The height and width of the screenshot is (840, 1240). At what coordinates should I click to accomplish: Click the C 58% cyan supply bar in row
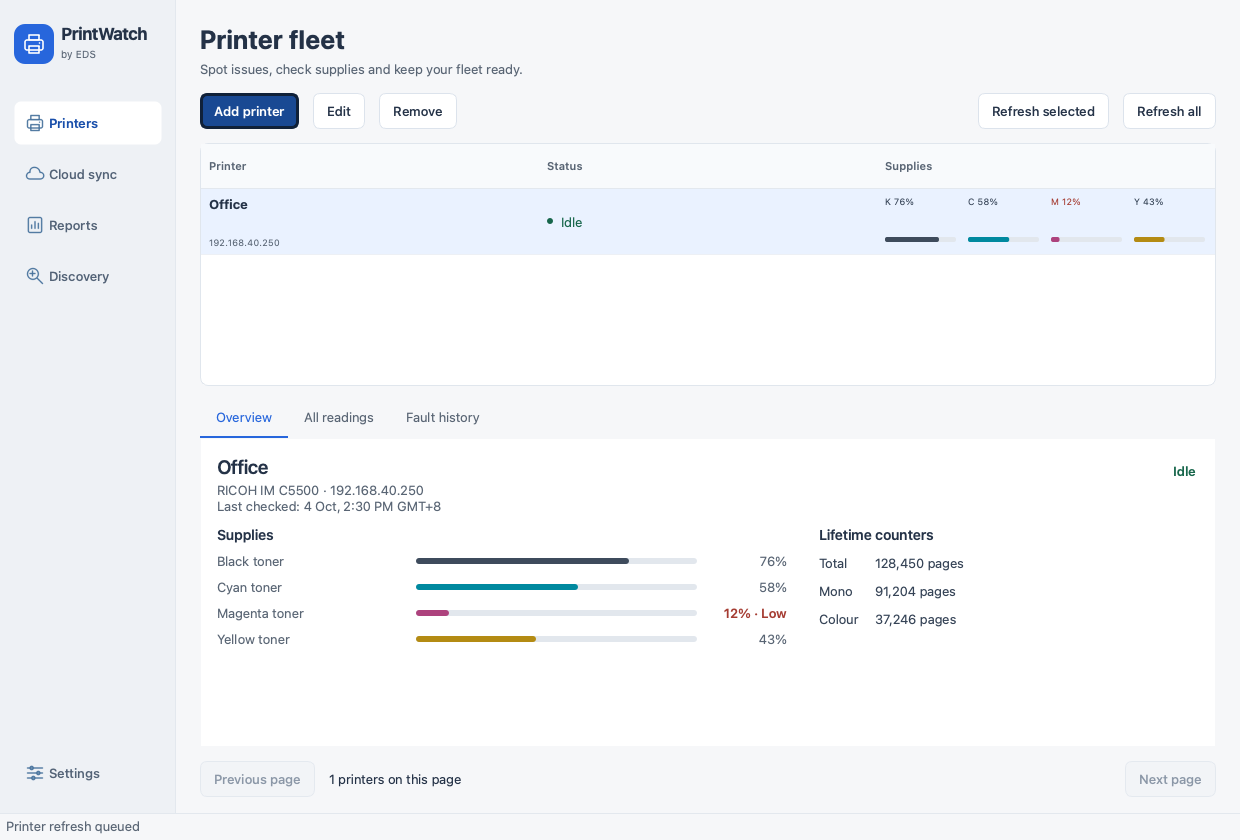click(1003, 239)
